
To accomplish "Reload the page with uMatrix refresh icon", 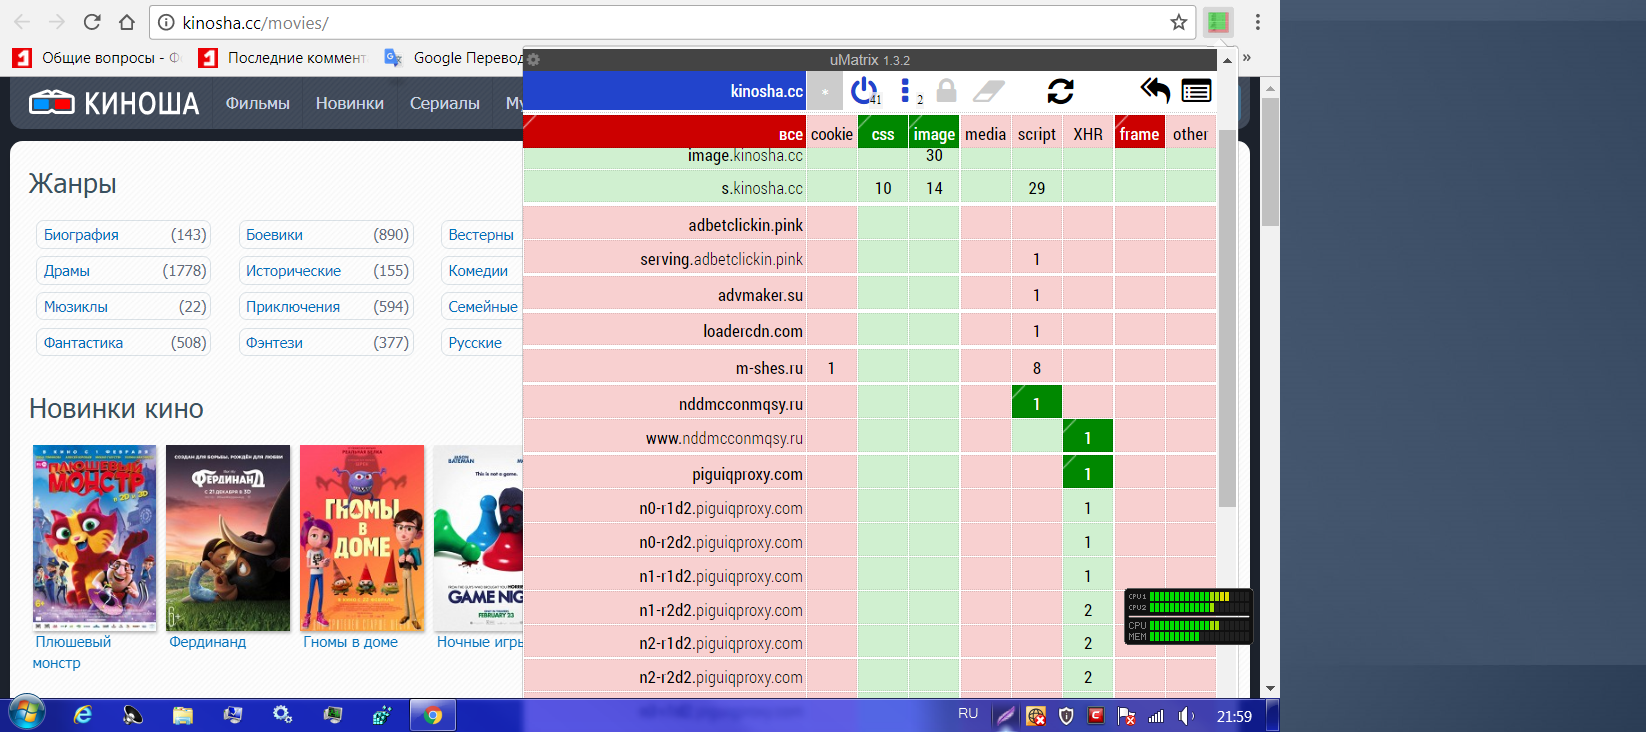I will coord(1061,91).
